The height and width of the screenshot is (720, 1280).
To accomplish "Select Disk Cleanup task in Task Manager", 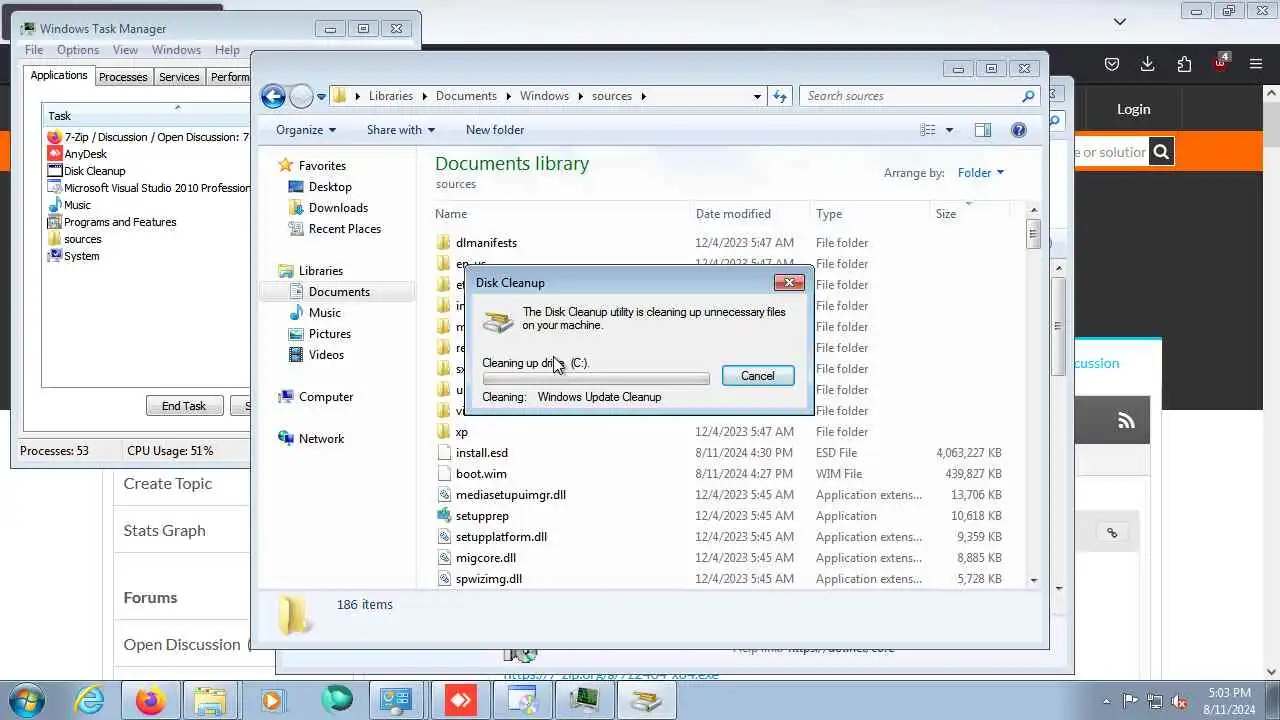I will (94, 171).
